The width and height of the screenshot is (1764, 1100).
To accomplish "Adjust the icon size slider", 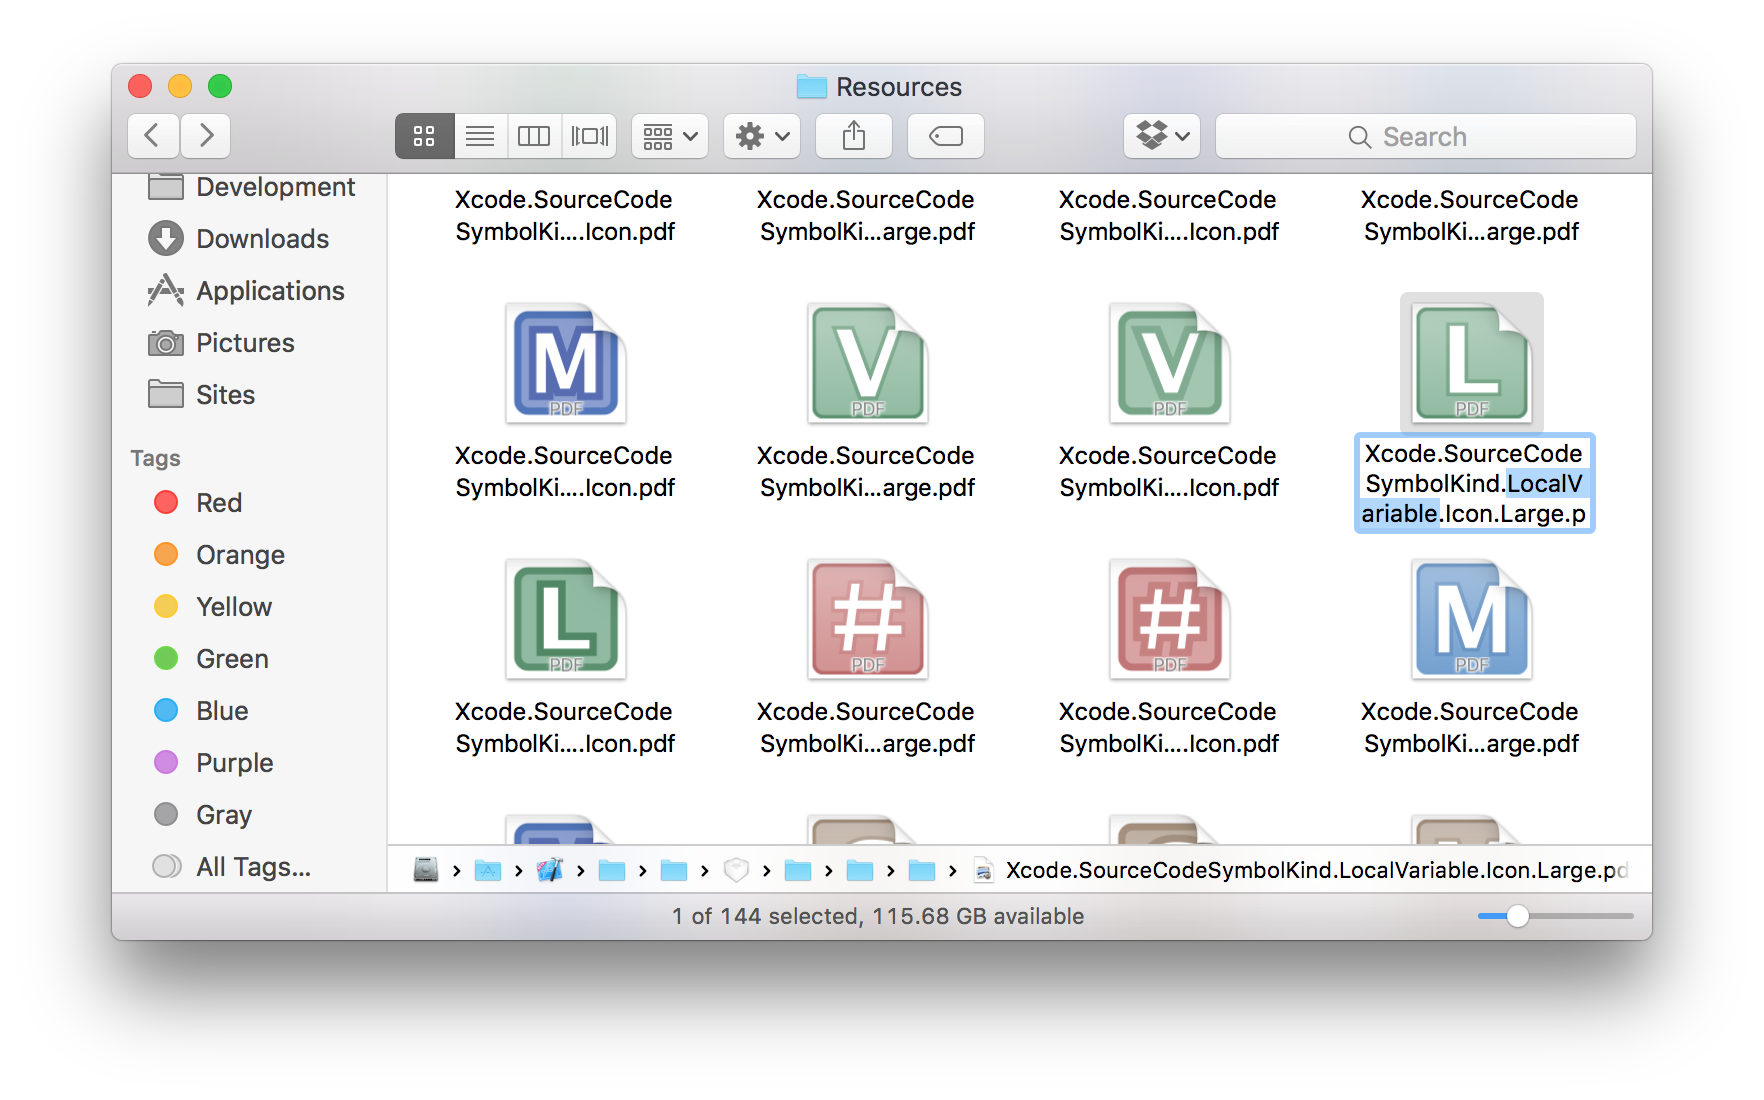I will tap(1554, 916).
